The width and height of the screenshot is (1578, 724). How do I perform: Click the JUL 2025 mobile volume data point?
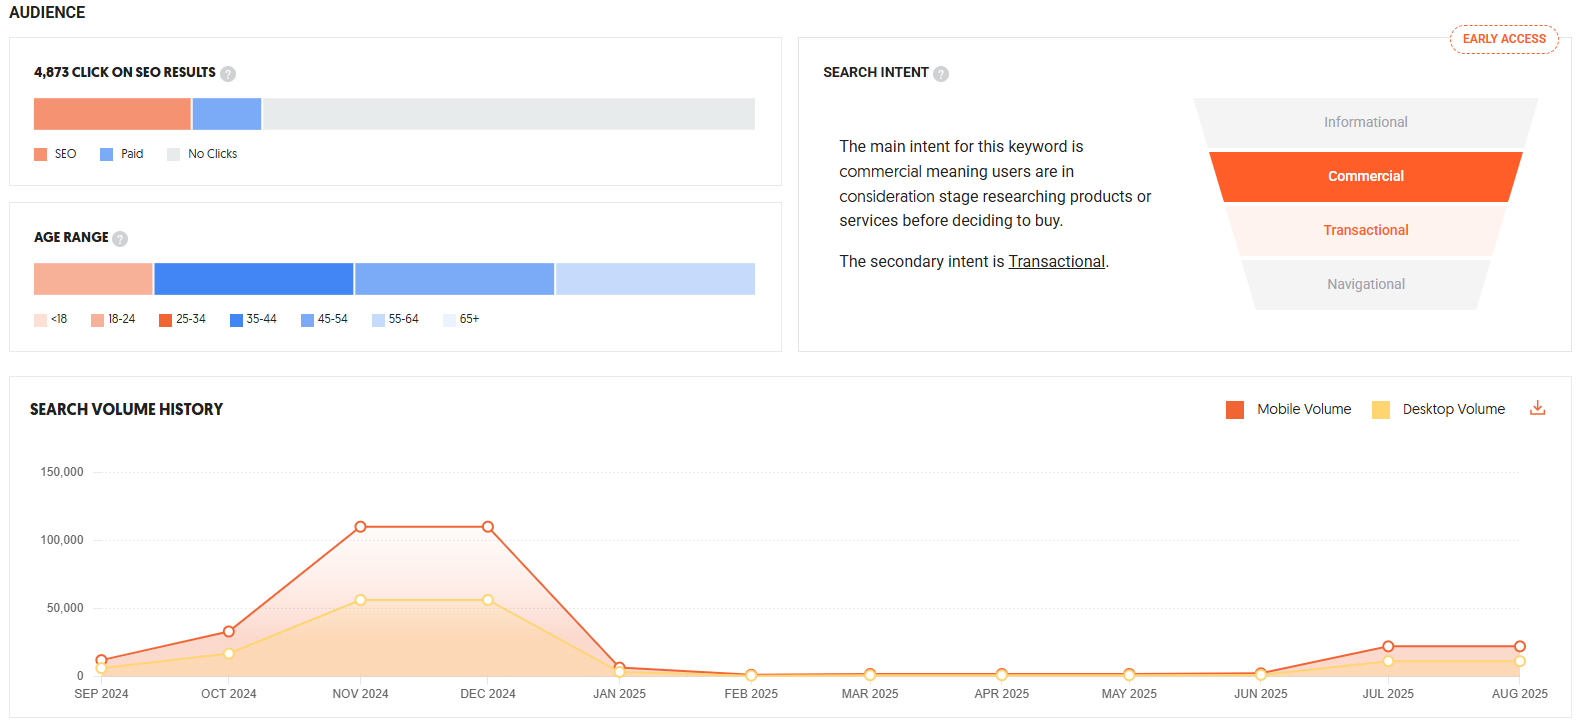pyautogui.click(x=1388, y=647)
